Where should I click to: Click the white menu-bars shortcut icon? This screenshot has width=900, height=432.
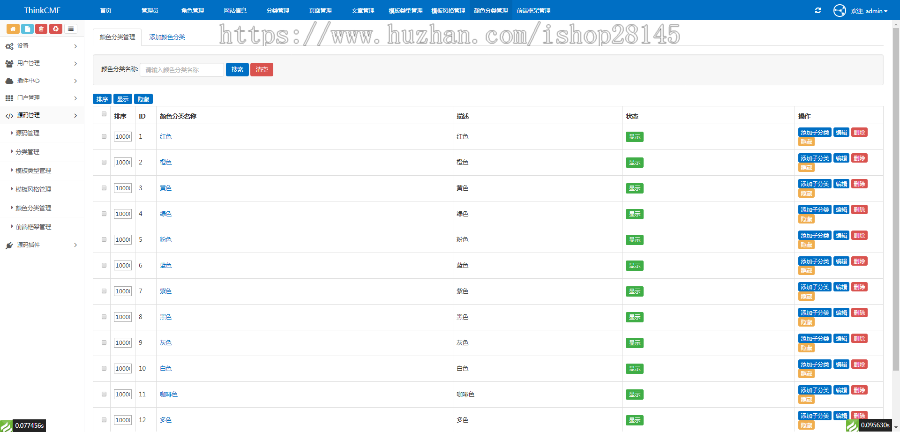[71, 29]
